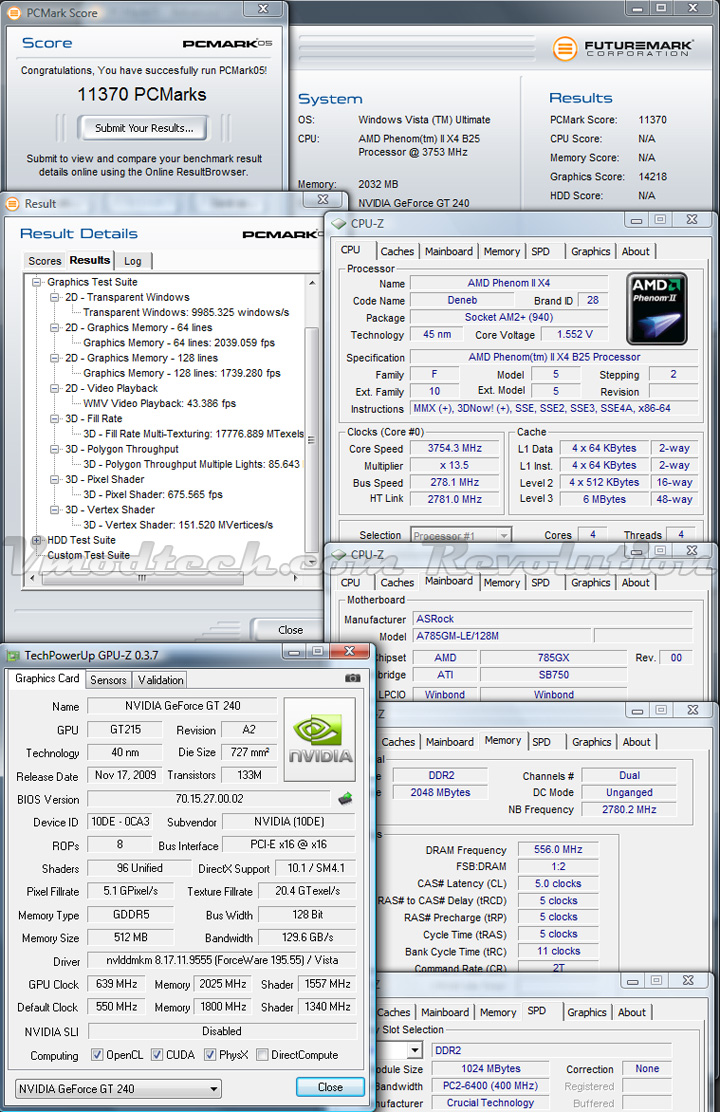Select the About tab in the CPU-Z Mainboard window
Viewport: 720px width, 1112px height.
click(636, 583)
